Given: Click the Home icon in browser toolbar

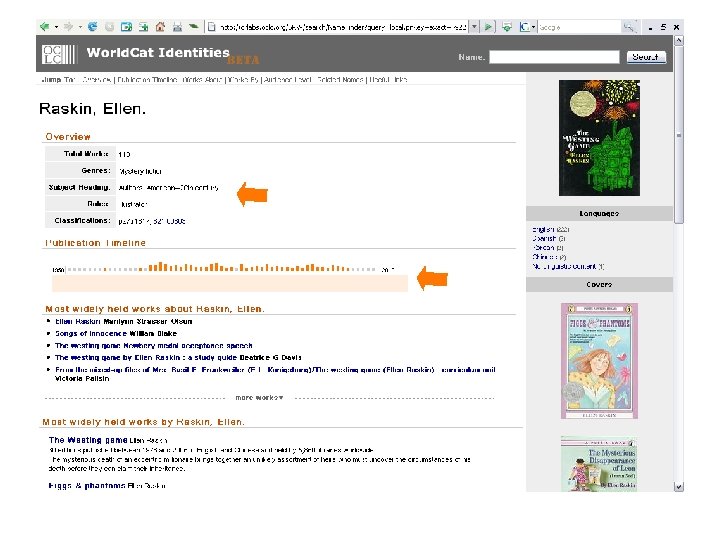Looking at the screenshot, I should 160,27.
